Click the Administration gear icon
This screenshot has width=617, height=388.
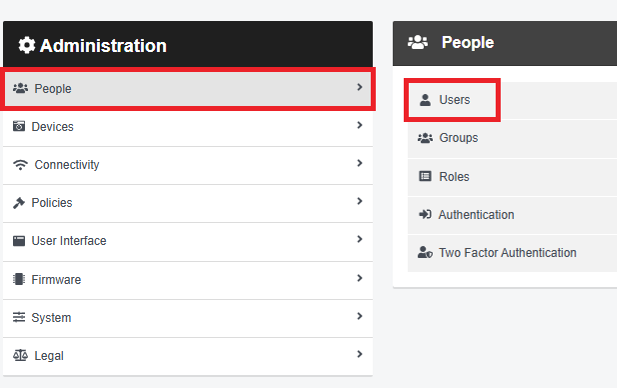point(27,45)
